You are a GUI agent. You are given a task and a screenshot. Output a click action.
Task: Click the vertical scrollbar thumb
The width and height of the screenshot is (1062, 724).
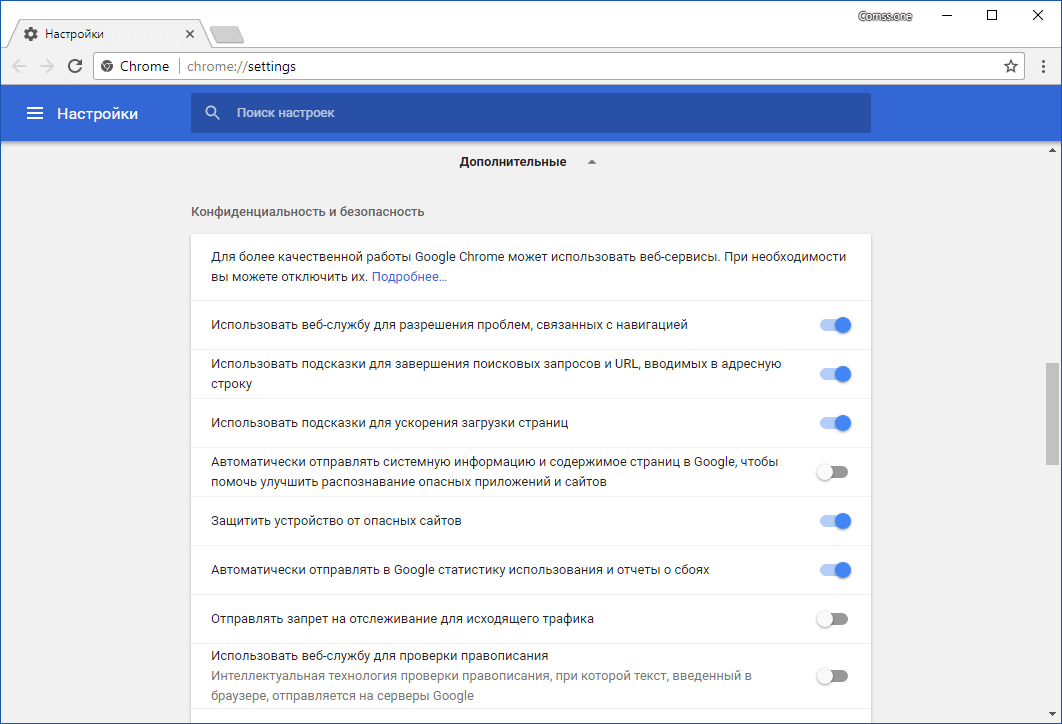pos(1052,413)
